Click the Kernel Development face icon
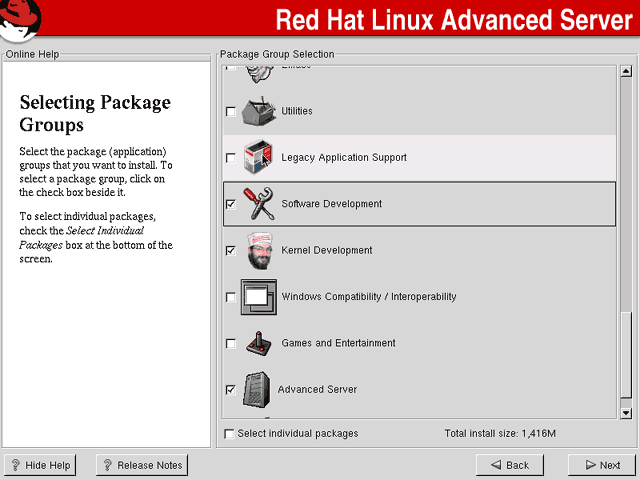This screenshot has height=480, width=640. pos(260,250)
